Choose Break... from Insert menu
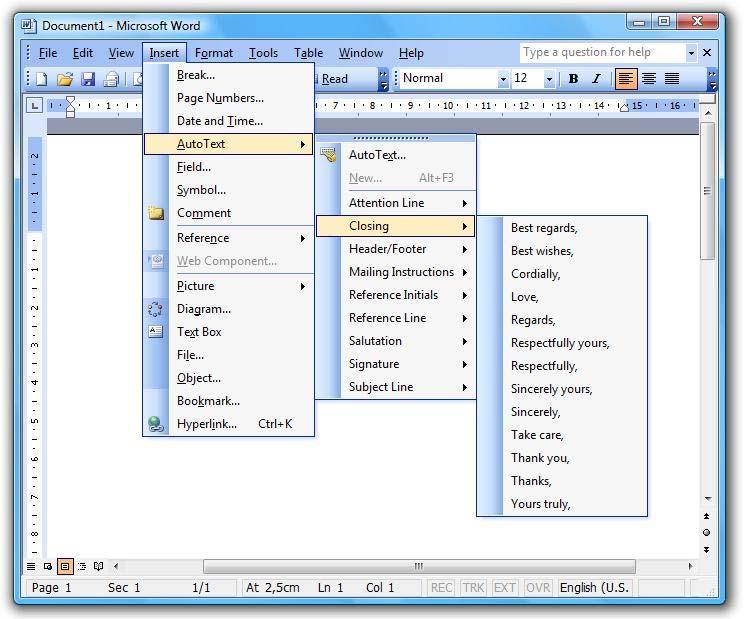The height and width of the screenshot is (619, 744). tap(229, 75)
